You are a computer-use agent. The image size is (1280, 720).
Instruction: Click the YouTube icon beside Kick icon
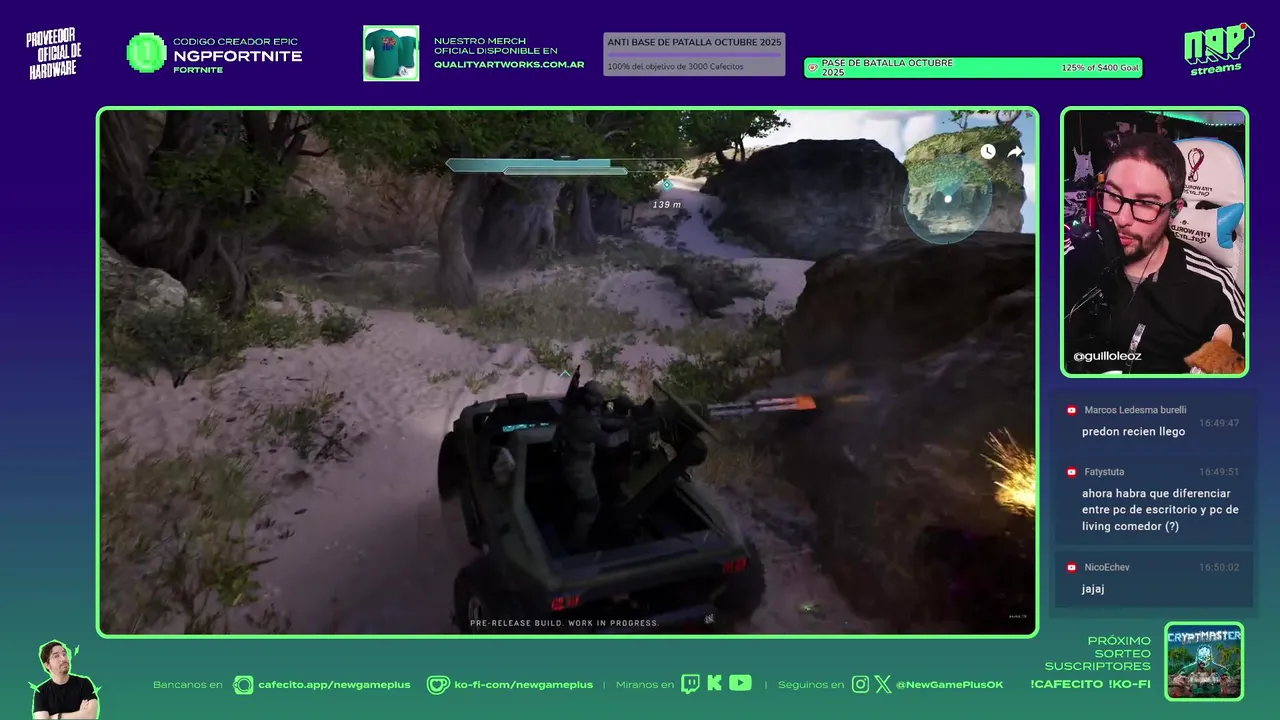(x=740, y=683)
